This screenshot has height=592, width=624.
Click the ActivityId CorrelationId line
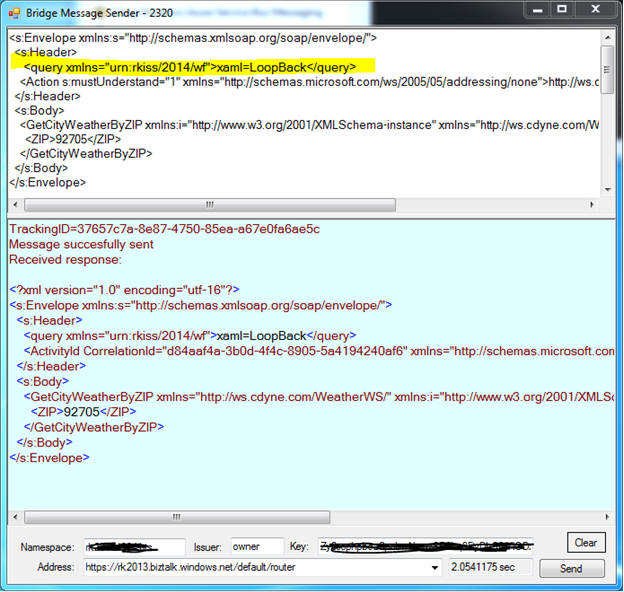(x=319, y=351)
